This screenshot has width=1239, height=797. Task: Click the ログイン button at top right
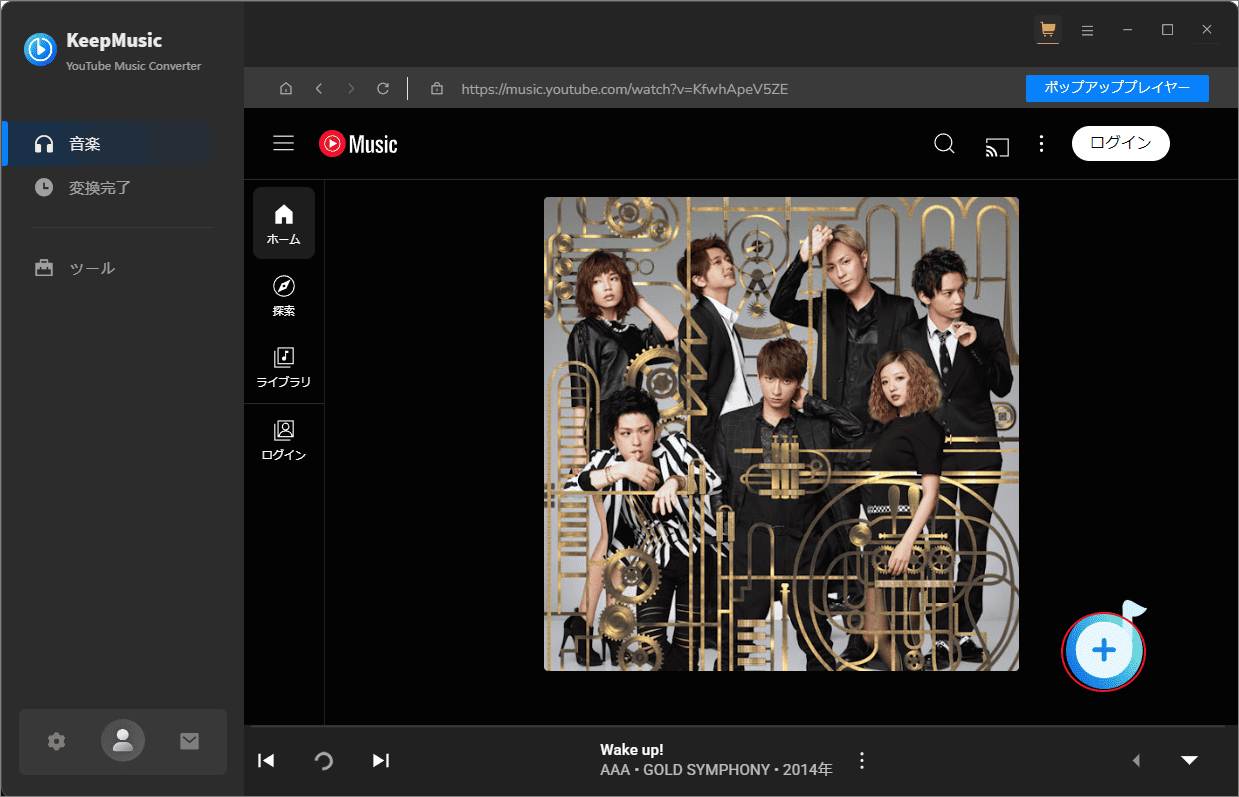(x=1120, y=143)
